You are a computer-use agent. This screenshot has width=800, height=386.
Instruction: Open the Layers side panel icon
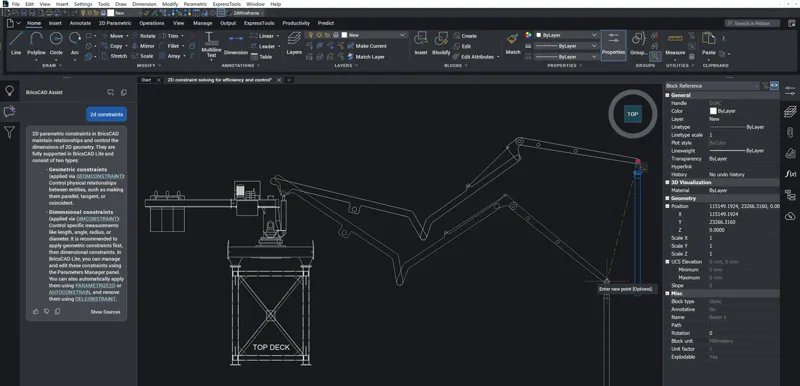coord(790,111)
